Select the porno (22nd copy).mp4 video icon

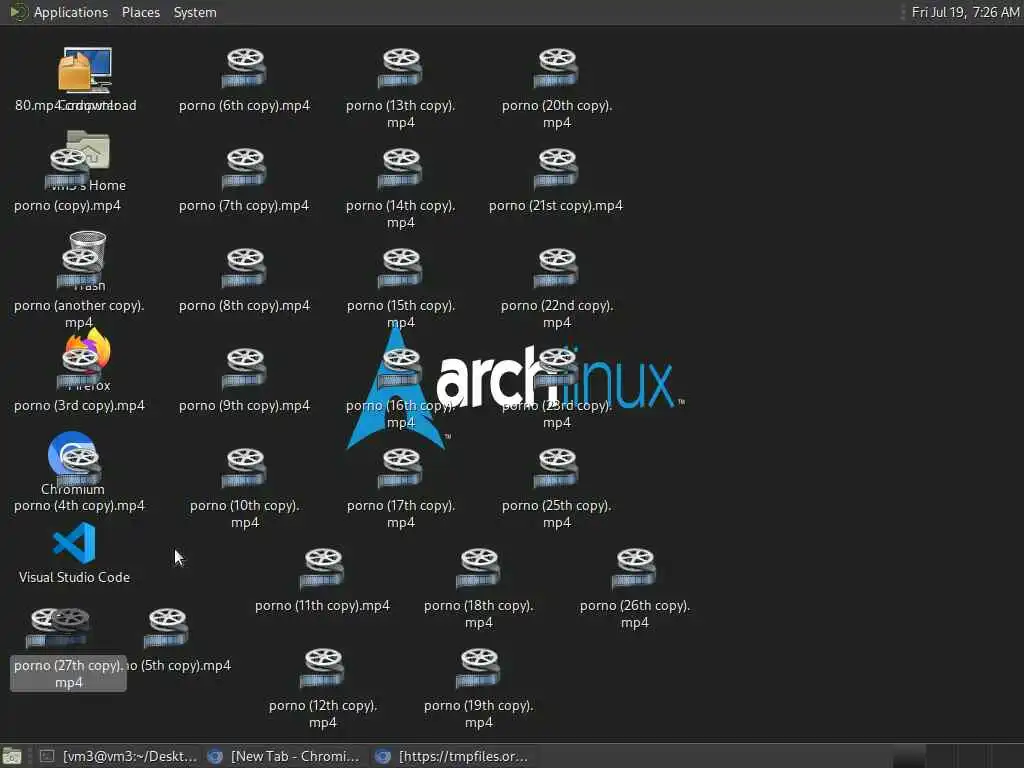[x=556, y=268]
